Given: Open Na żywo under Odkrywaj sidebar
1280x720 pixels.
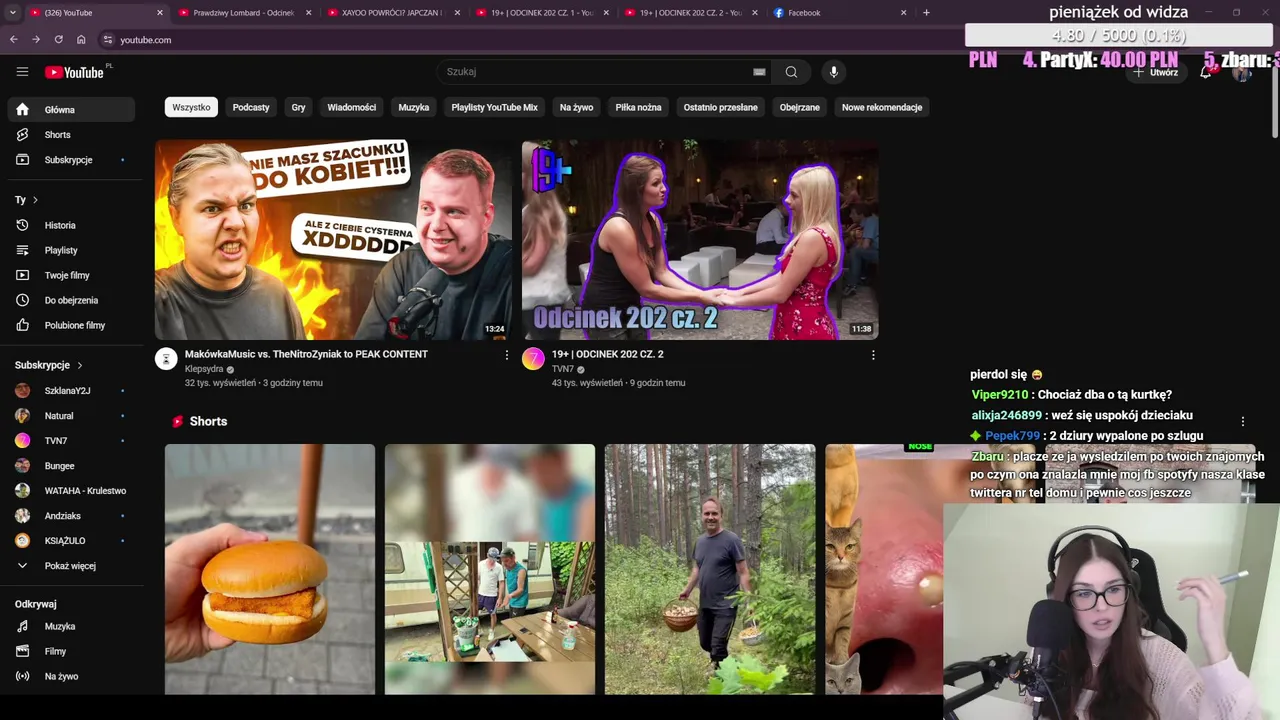Looking at the screenshot, I should [x=71, y=676].
